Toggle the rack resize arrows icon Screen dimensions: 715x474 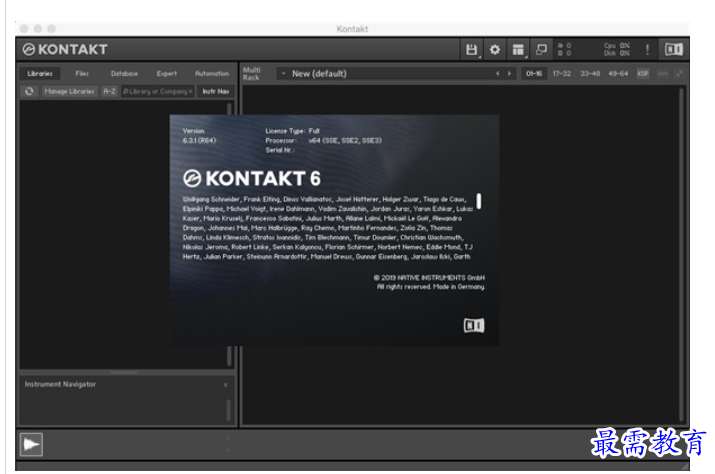[679, 73]
